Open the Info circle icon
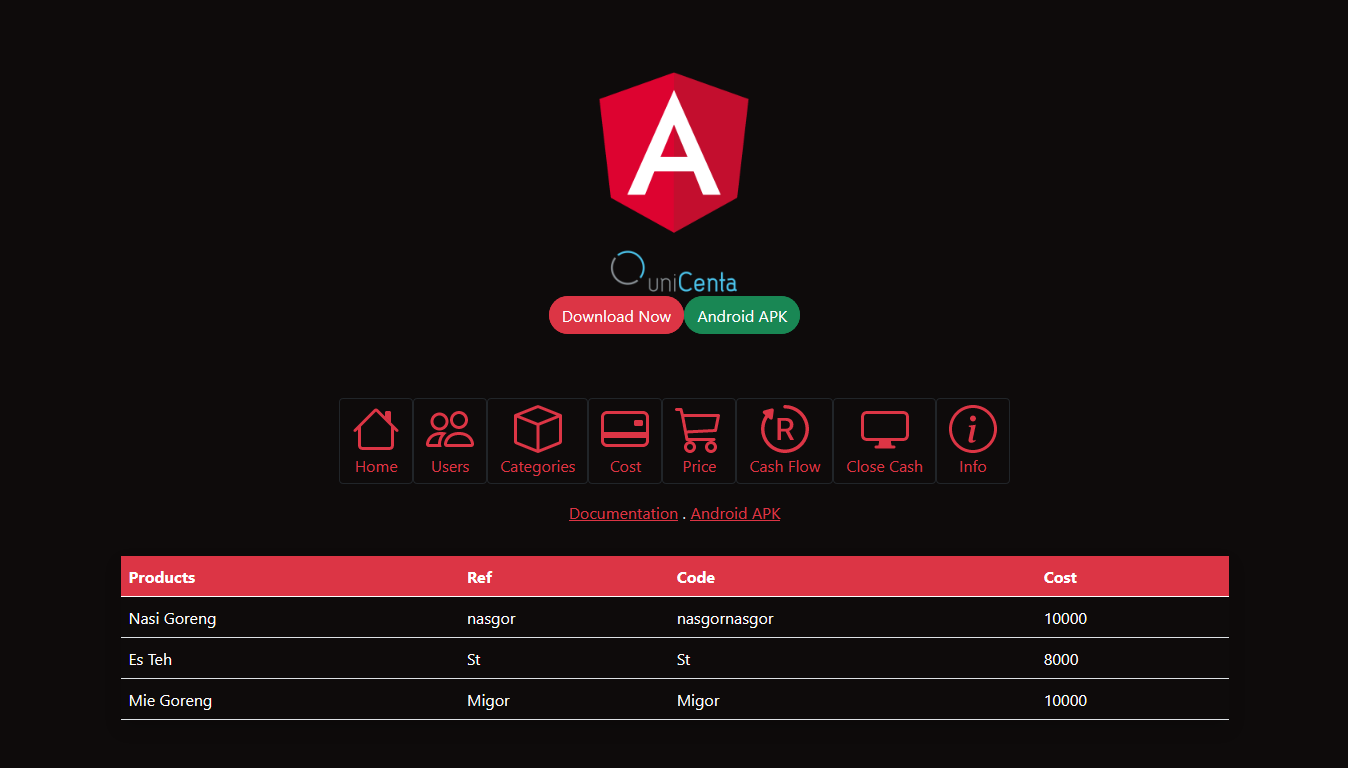The image size is (1348, 768). click(x=973, y=430)
